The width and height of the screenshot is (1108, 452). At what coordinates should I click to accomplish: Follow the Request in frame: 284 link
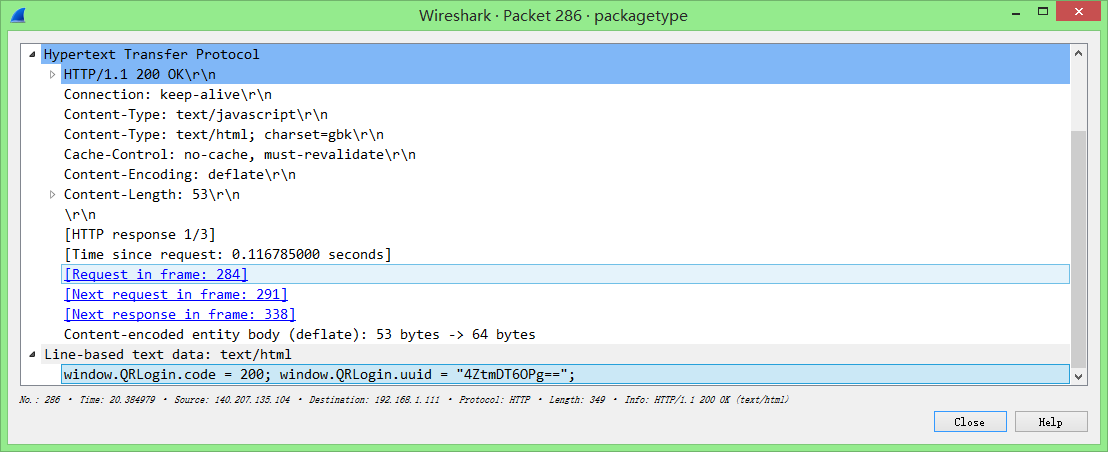155,274
